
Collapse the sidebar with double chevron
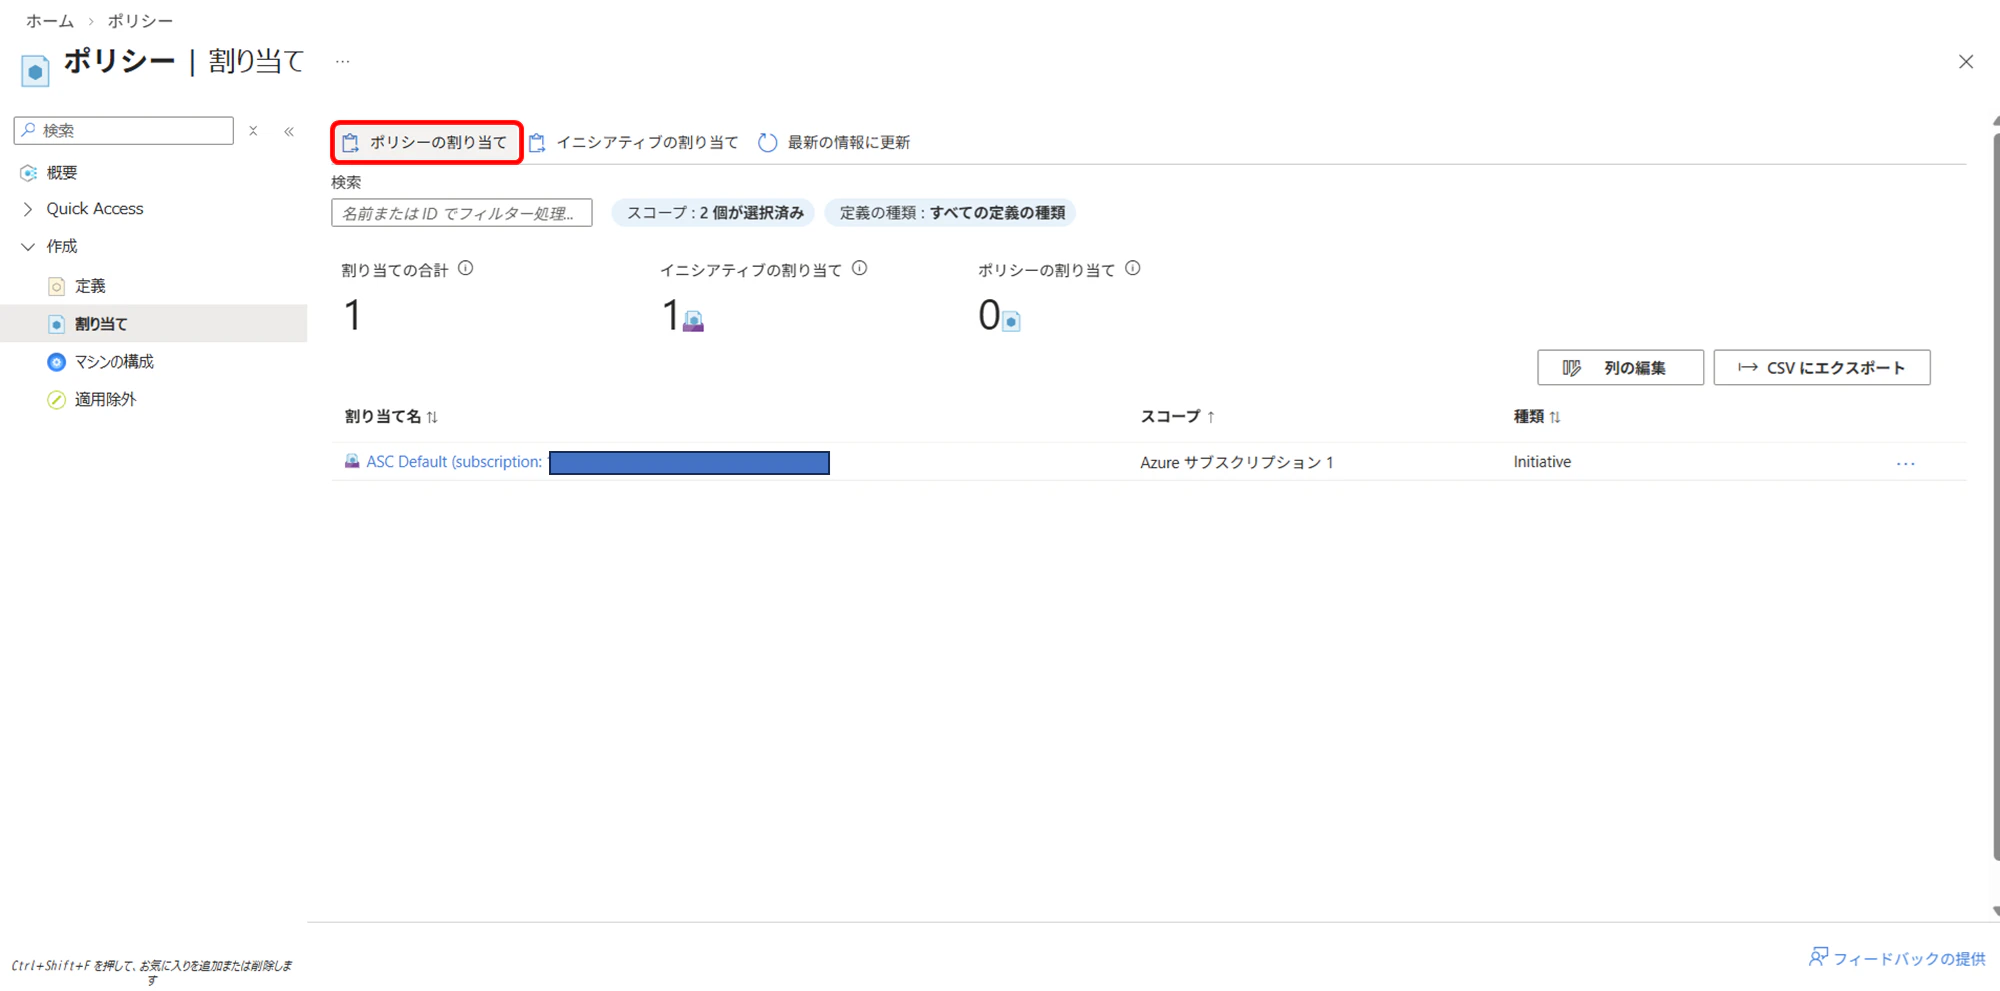tap(289, 131)
